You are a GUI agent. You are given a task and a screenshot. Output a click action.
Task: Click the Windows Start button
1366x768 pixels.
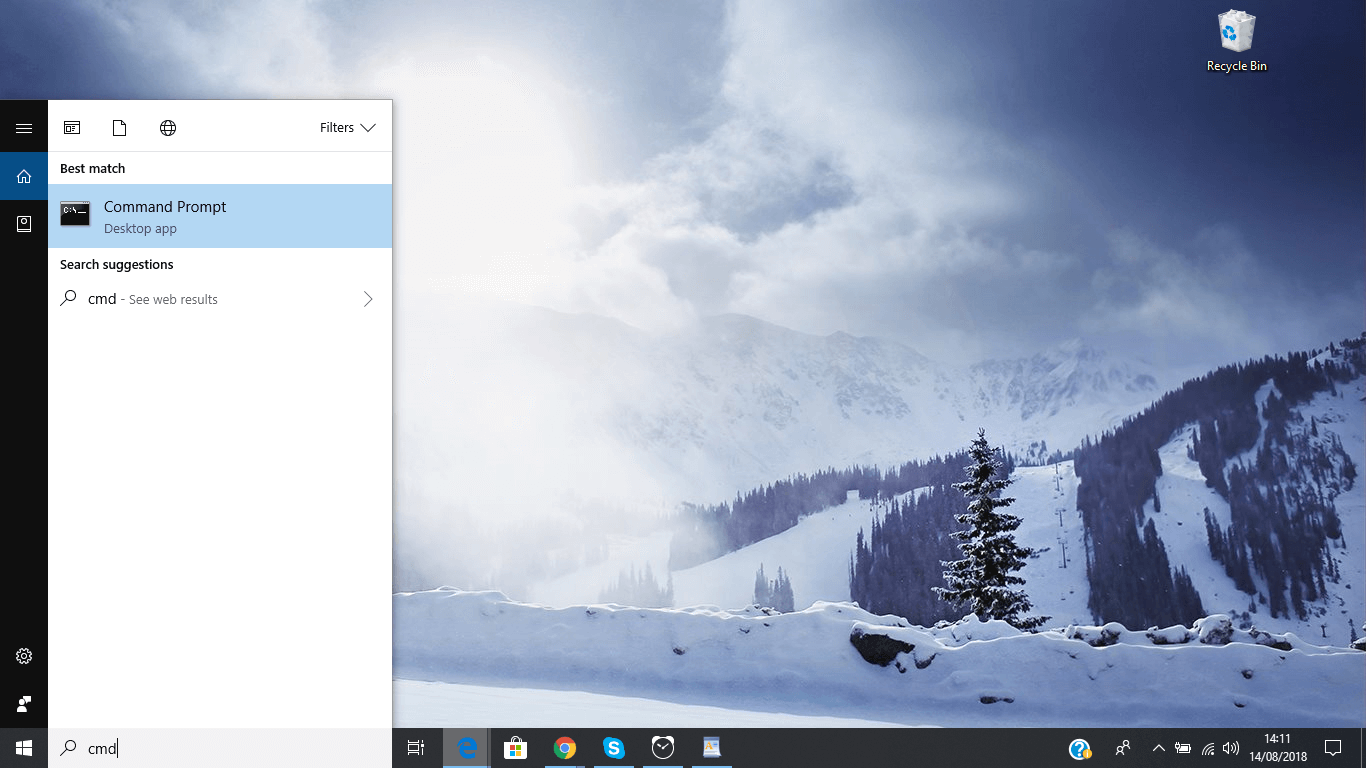(x=24, y=748)
